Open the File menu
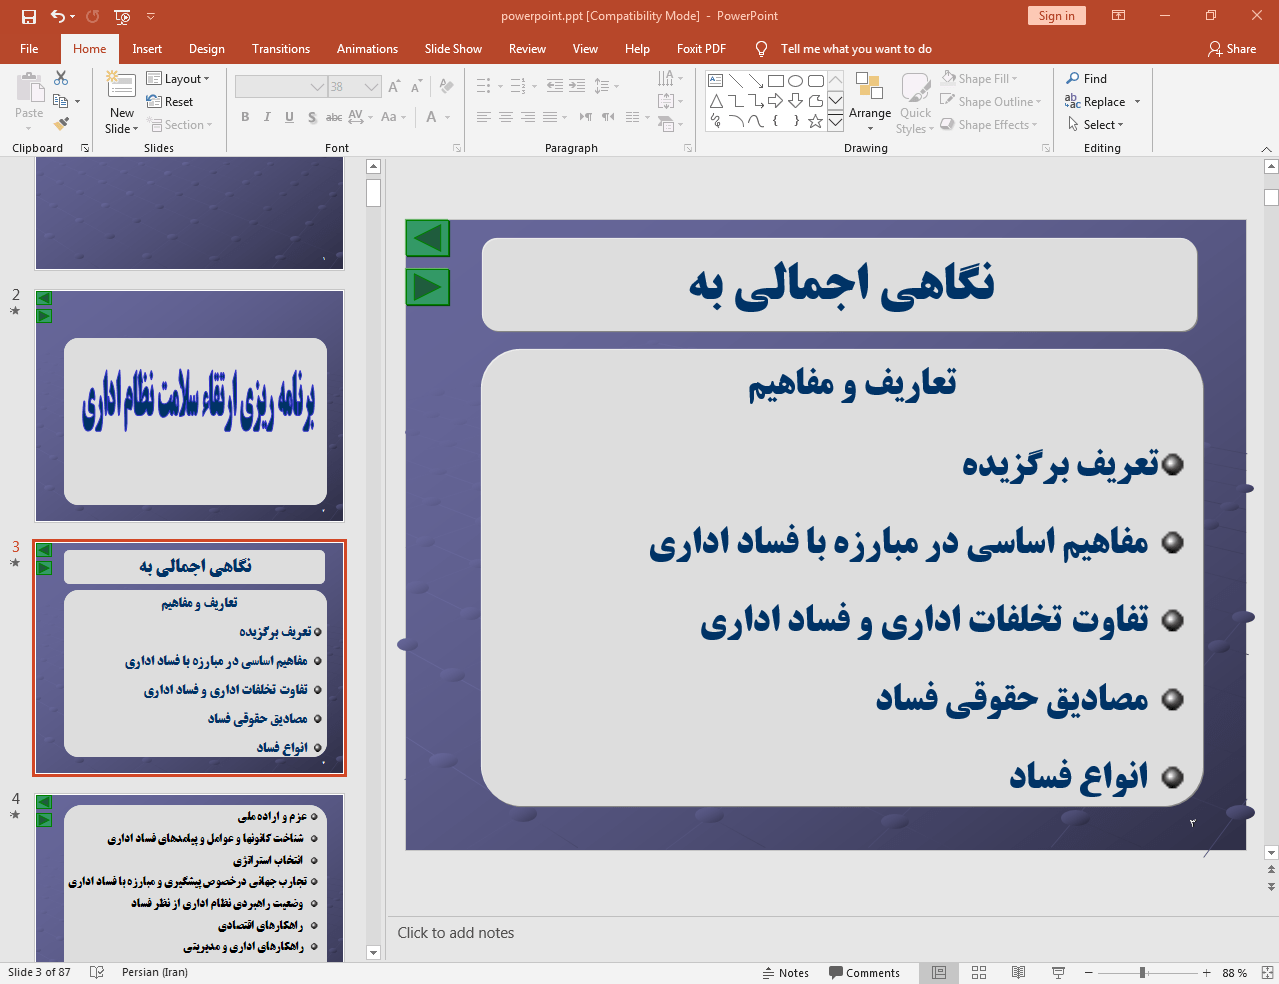 click(x=29, y=49)
